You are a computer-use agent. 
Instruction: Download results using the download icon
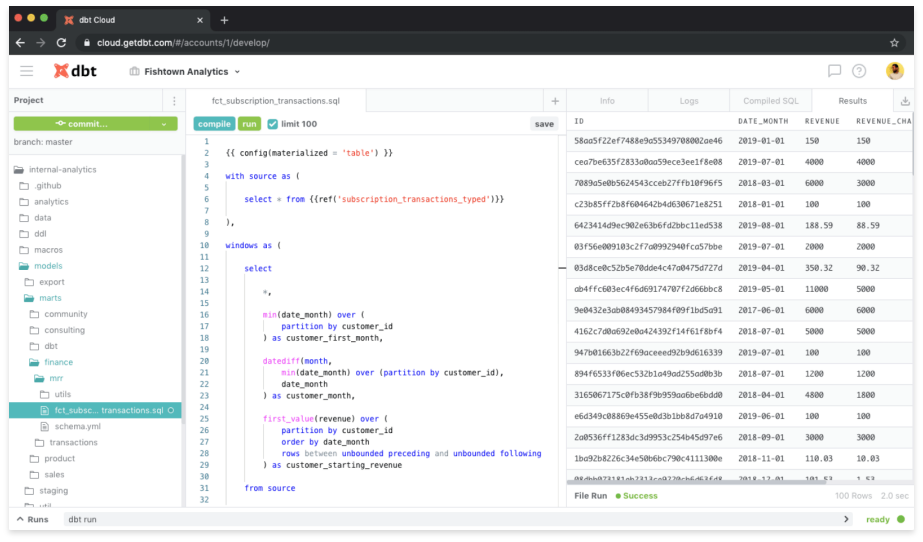(x=905, y=101)
